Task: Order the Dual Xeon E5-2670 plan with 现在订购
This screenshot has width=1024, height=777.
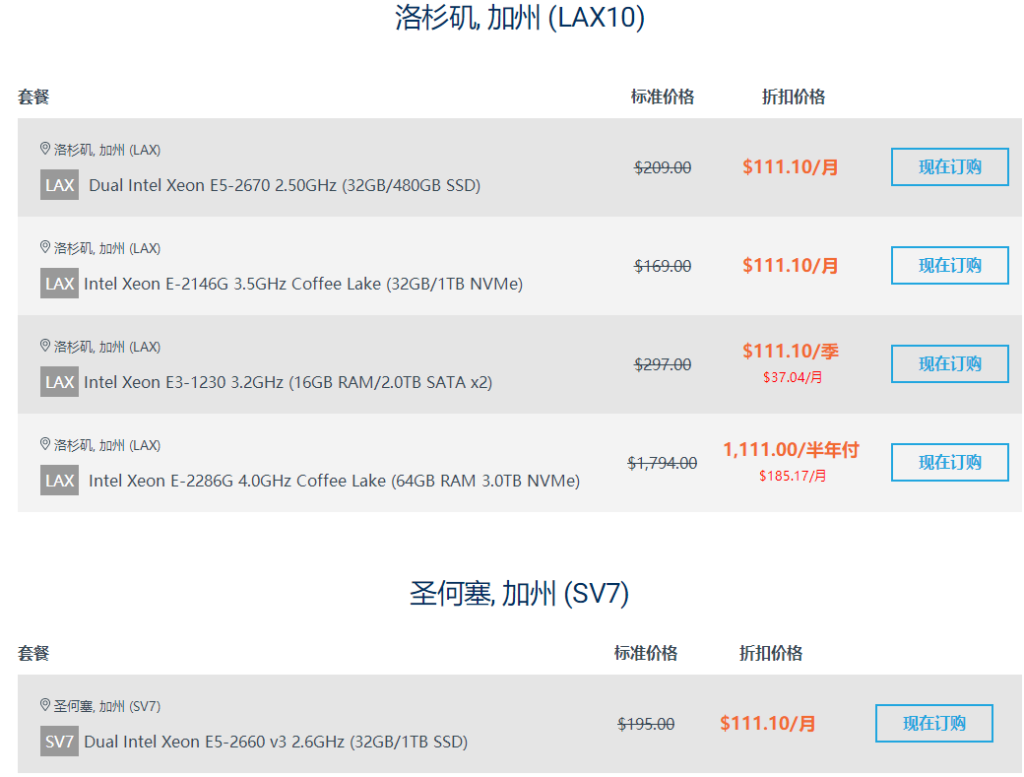Action: coord(949,167)
